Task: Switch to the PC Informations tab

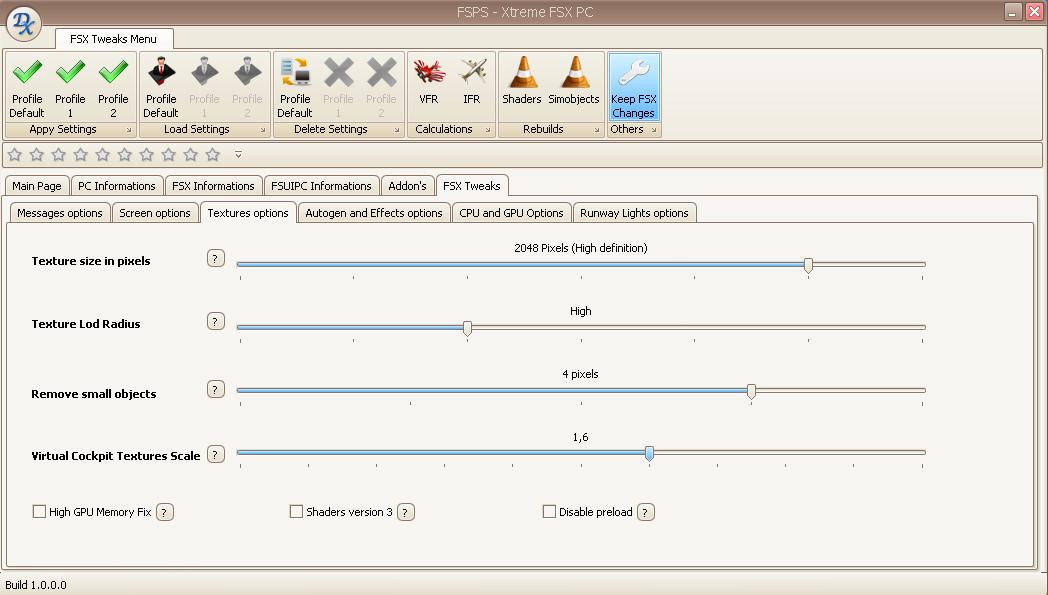Action: pos(116,186)
